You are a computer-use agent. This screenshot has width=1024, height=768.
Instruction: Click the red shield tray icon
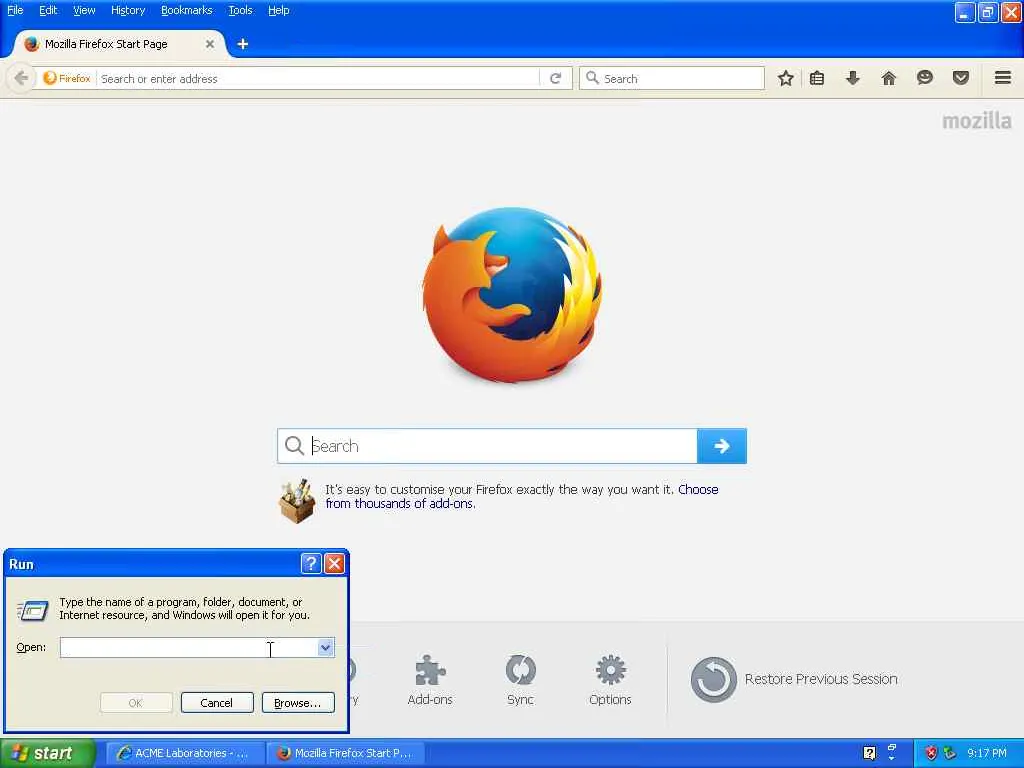click(x=931, y=753)
